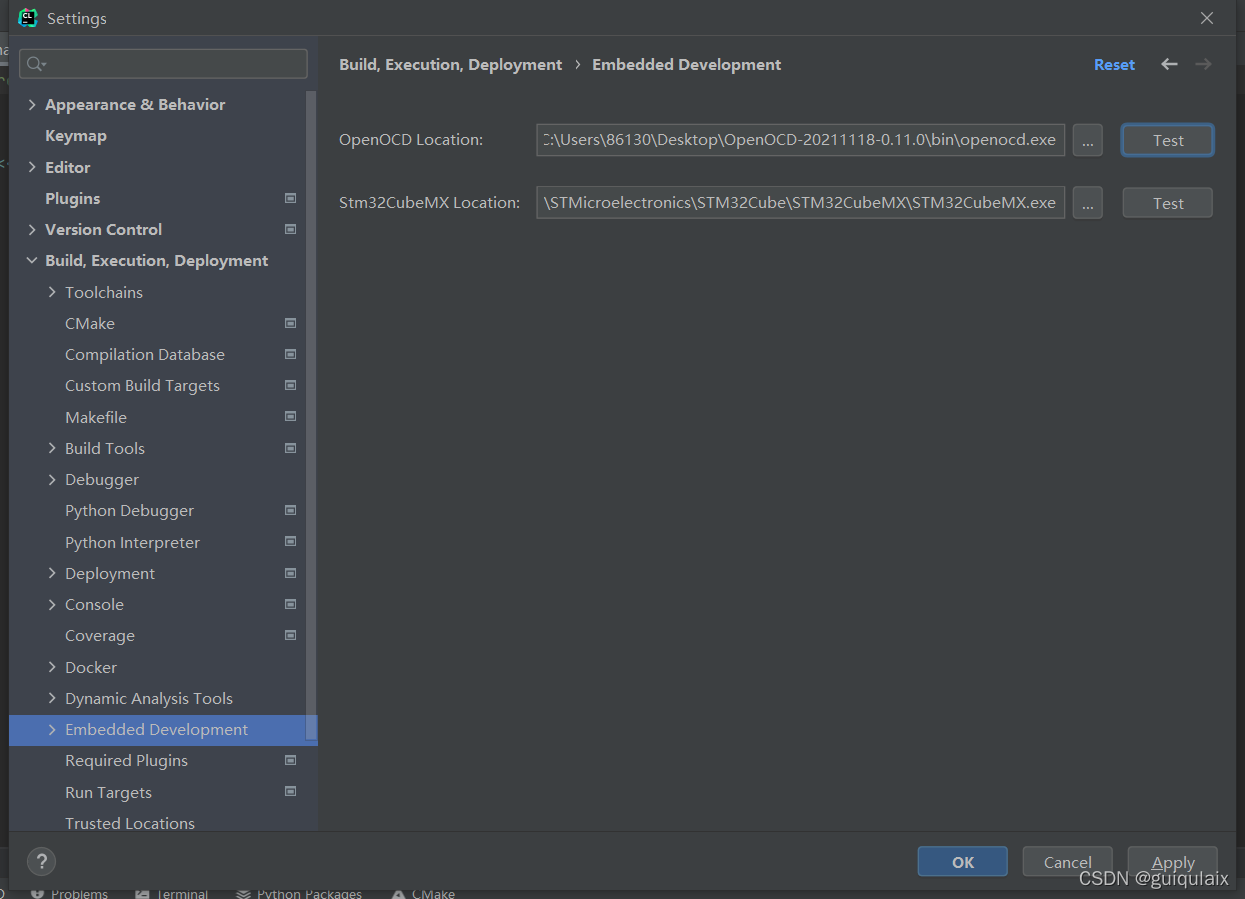The image size is (1245, 899).
Task: Click the project-level icon beside Python Debugger
Action: (x=290, y=510)
